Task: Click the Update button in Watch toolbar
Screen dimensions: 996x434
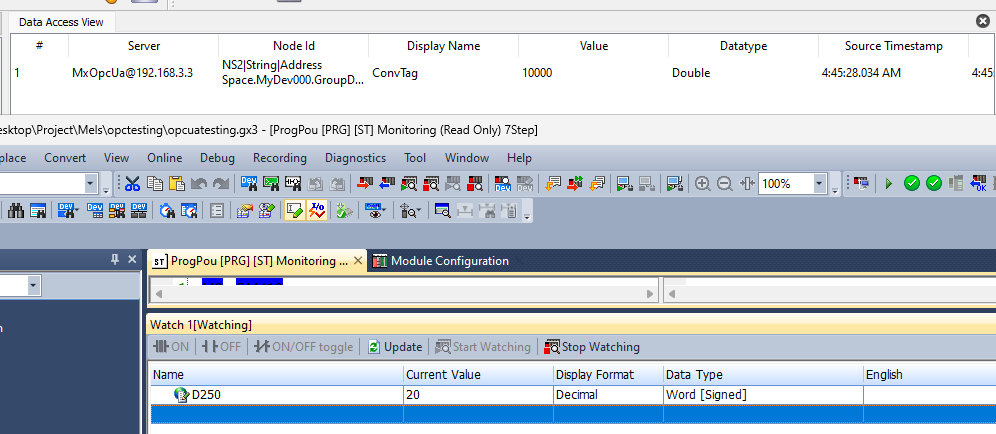Action: [396, 347]
